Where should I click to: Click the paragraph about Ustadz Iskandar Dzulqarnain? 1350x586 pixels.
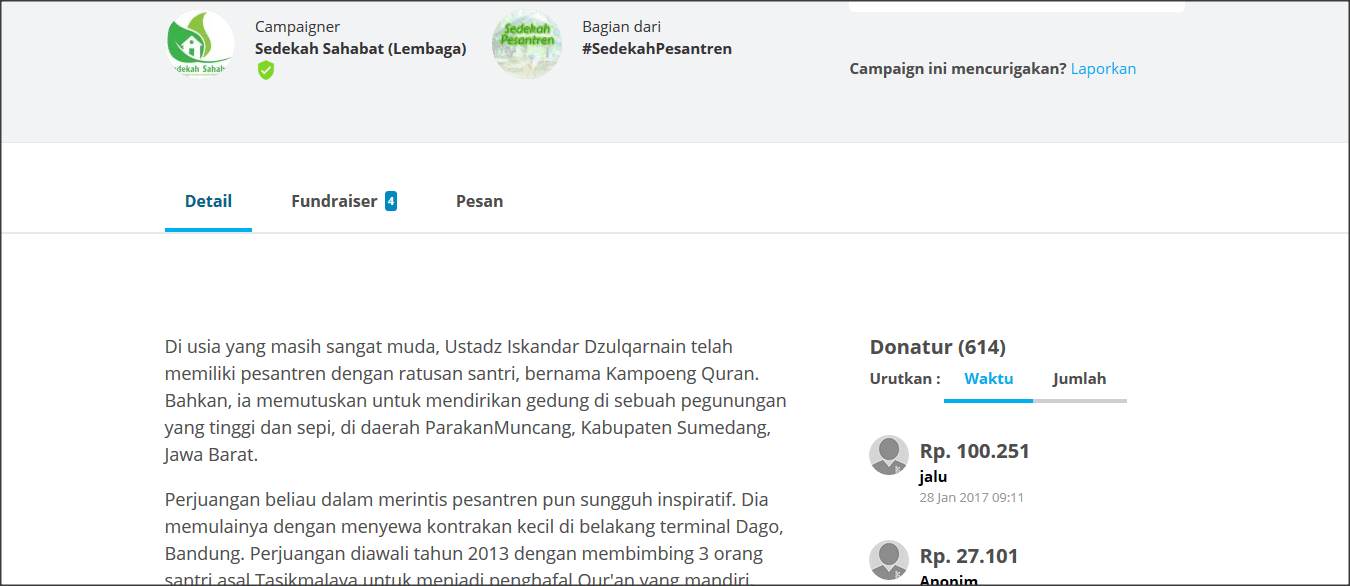click(475, 401)
